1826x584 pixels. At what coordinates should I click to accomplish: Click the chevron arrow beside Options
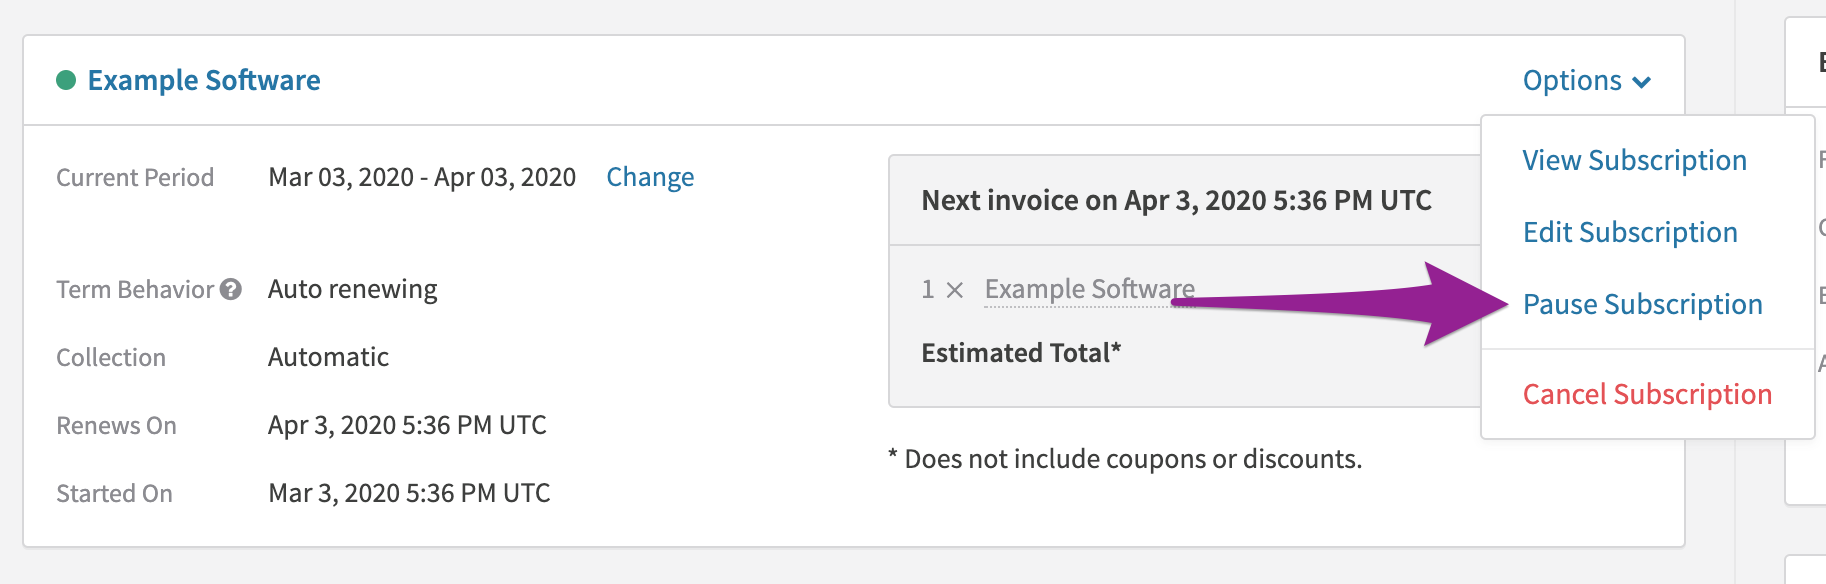1641,82
